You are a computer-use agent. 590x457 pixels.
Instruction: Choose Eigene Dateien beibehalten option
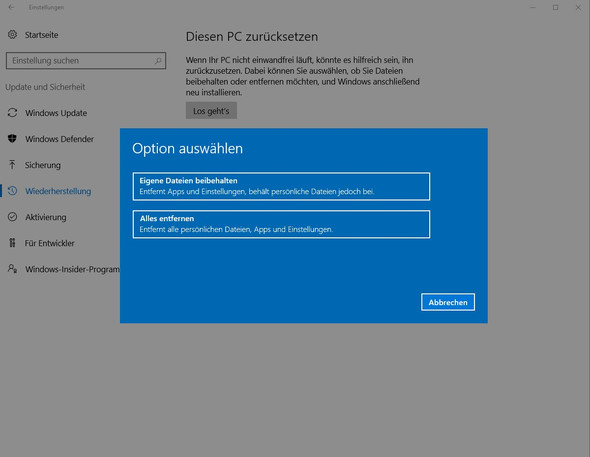(x=281, y=186)
